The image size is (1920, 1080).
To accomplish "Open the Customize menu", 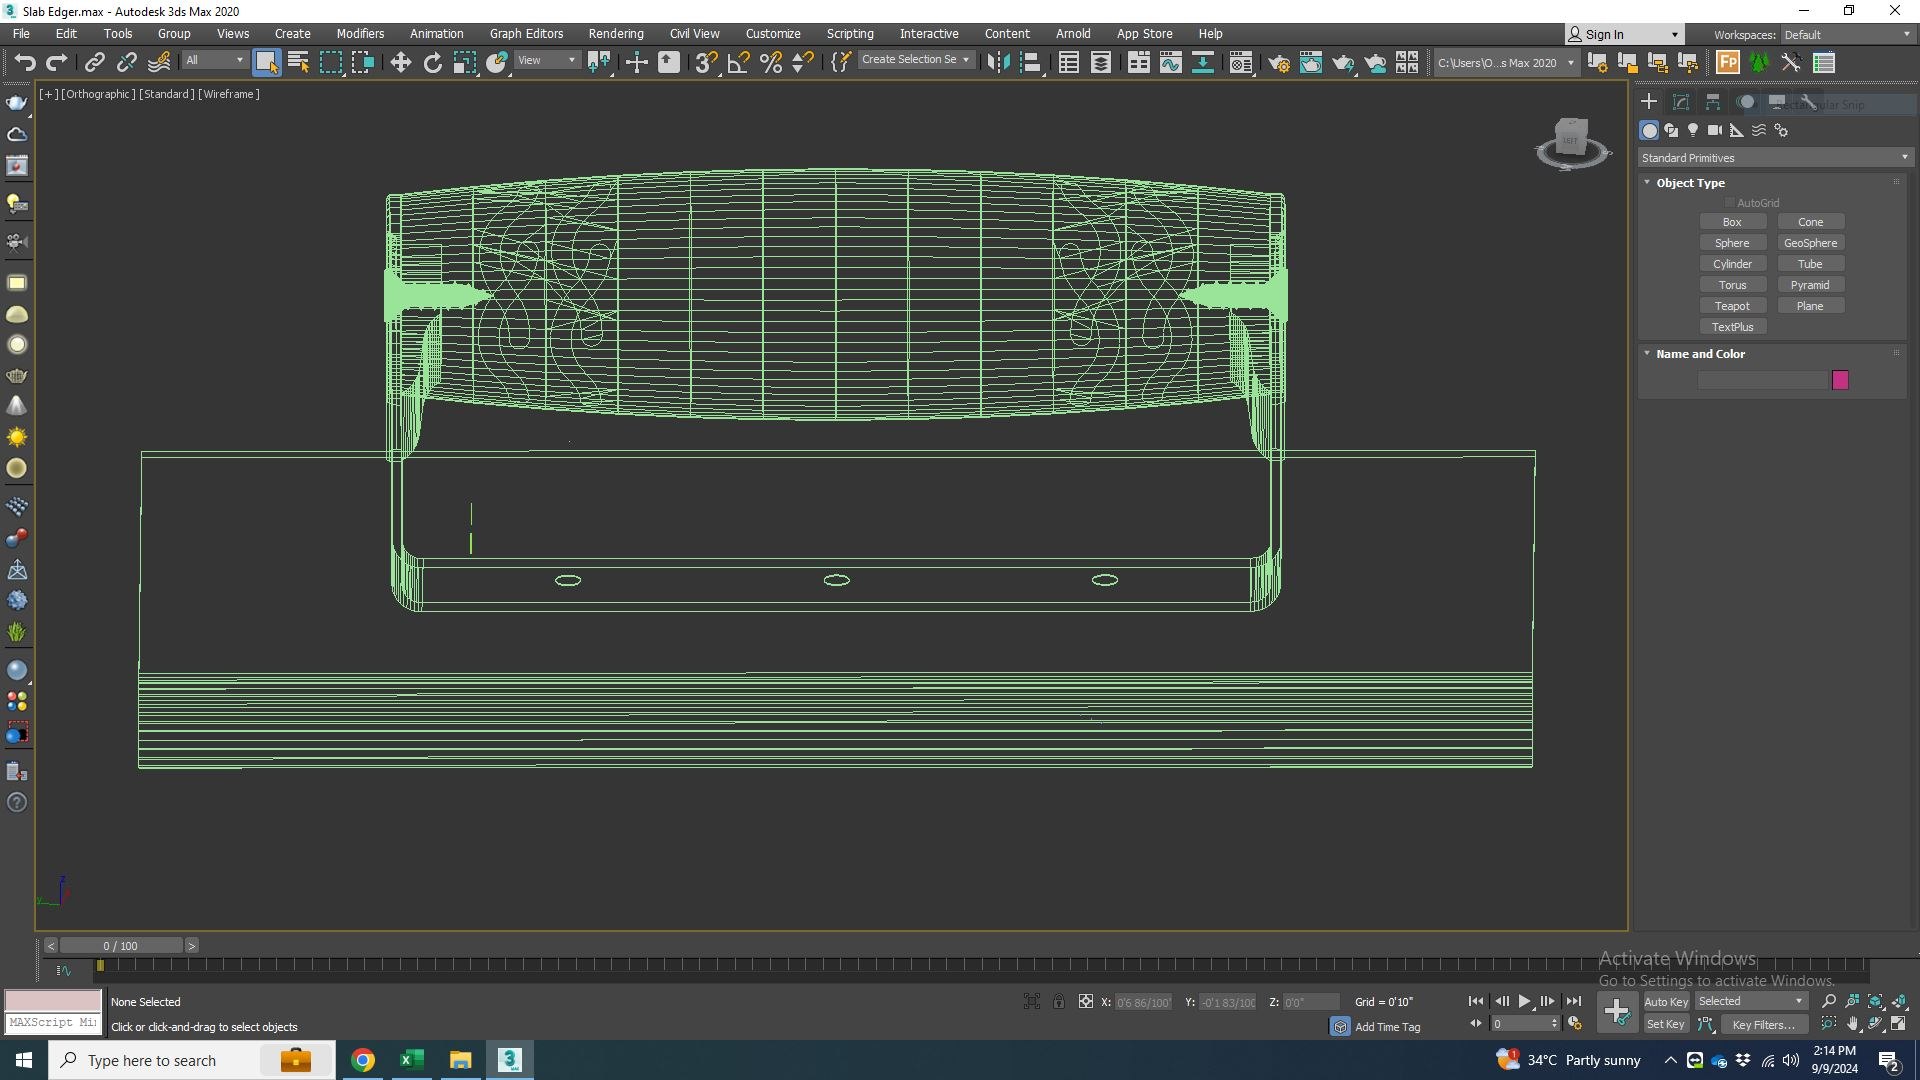I will (x=773, y=33).
